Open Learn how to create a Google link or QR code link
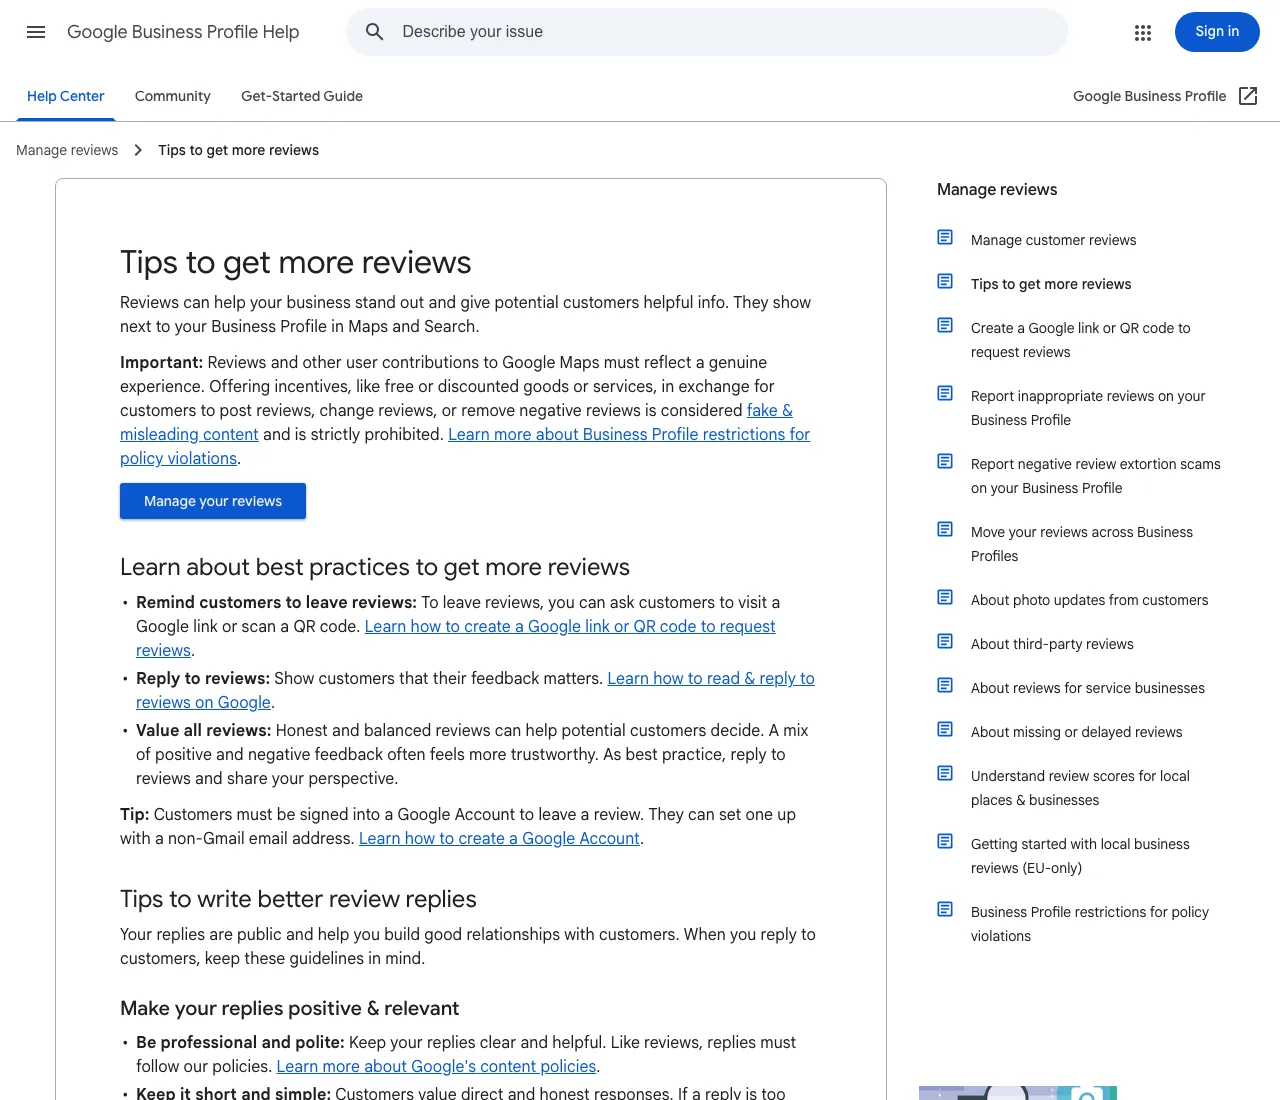 [570, 626]
